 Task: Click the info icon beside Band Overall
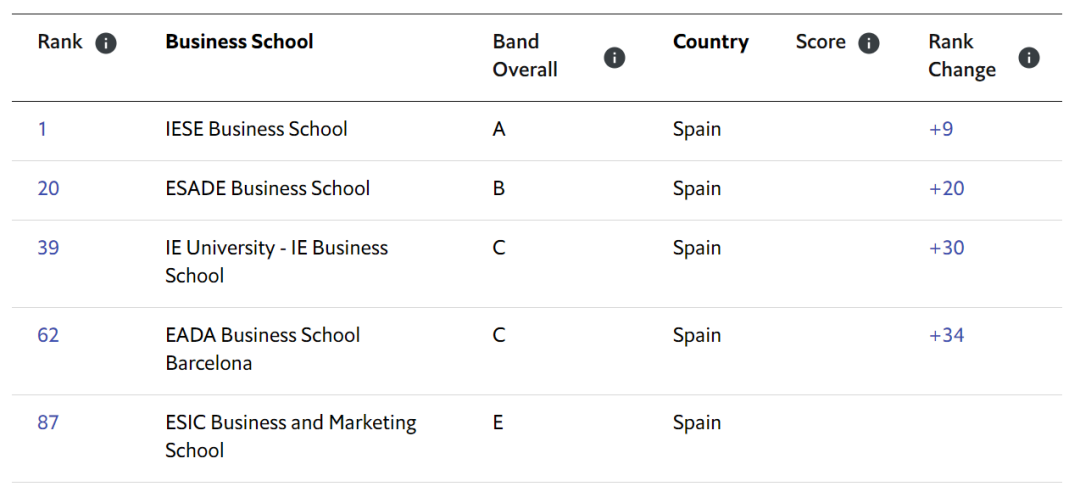click(615, 57)
